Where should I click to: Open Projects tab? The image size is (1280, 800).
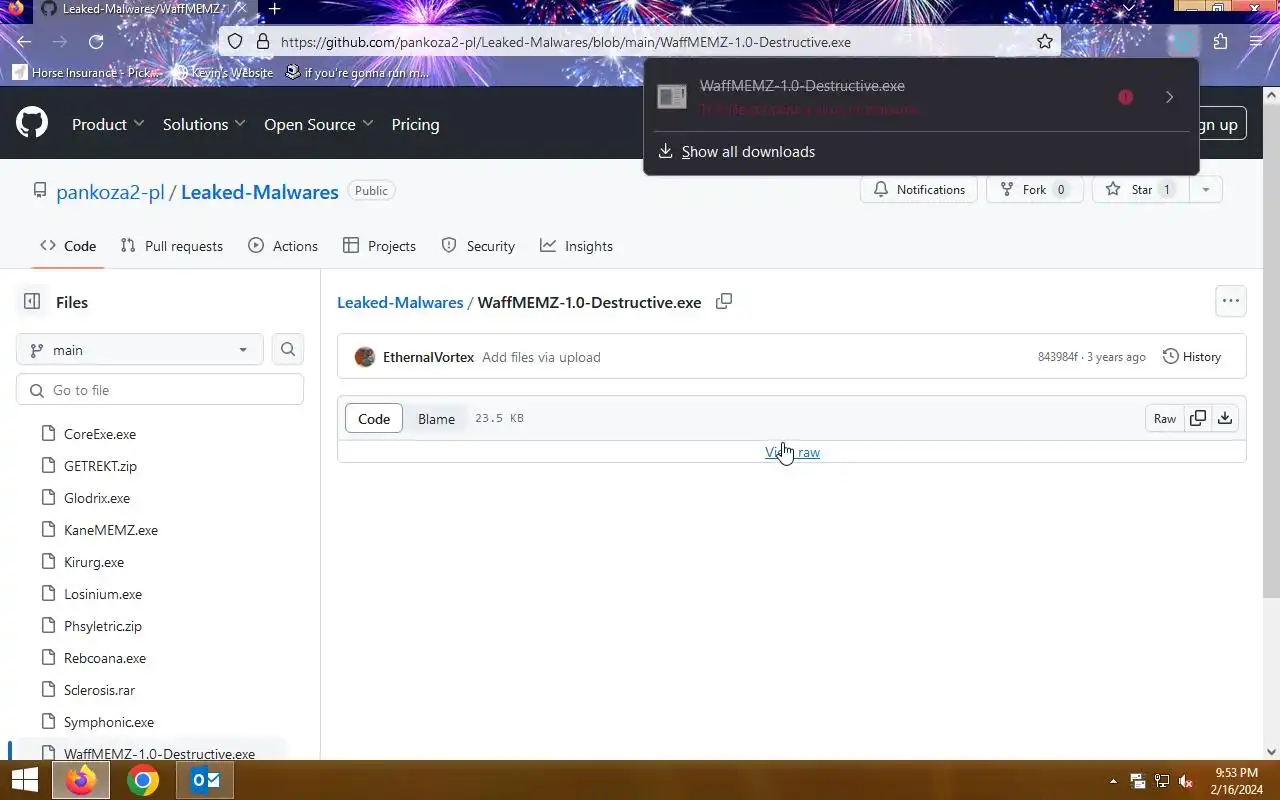pyautogui.click(x=379, y=246)
